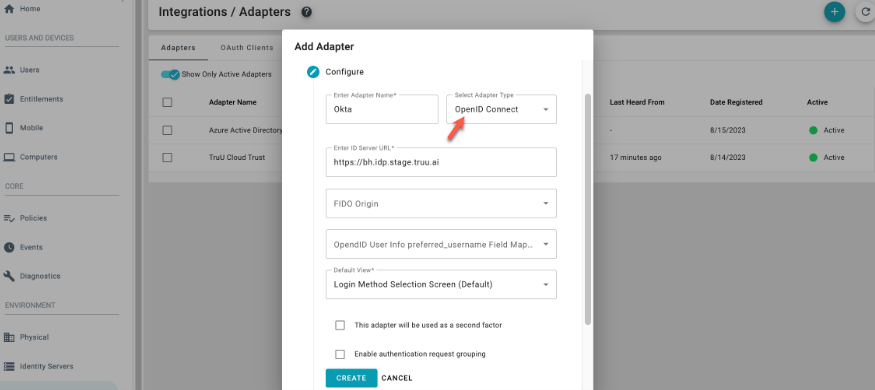Click the Enter Adapter Name field

[x=382, y=109]
